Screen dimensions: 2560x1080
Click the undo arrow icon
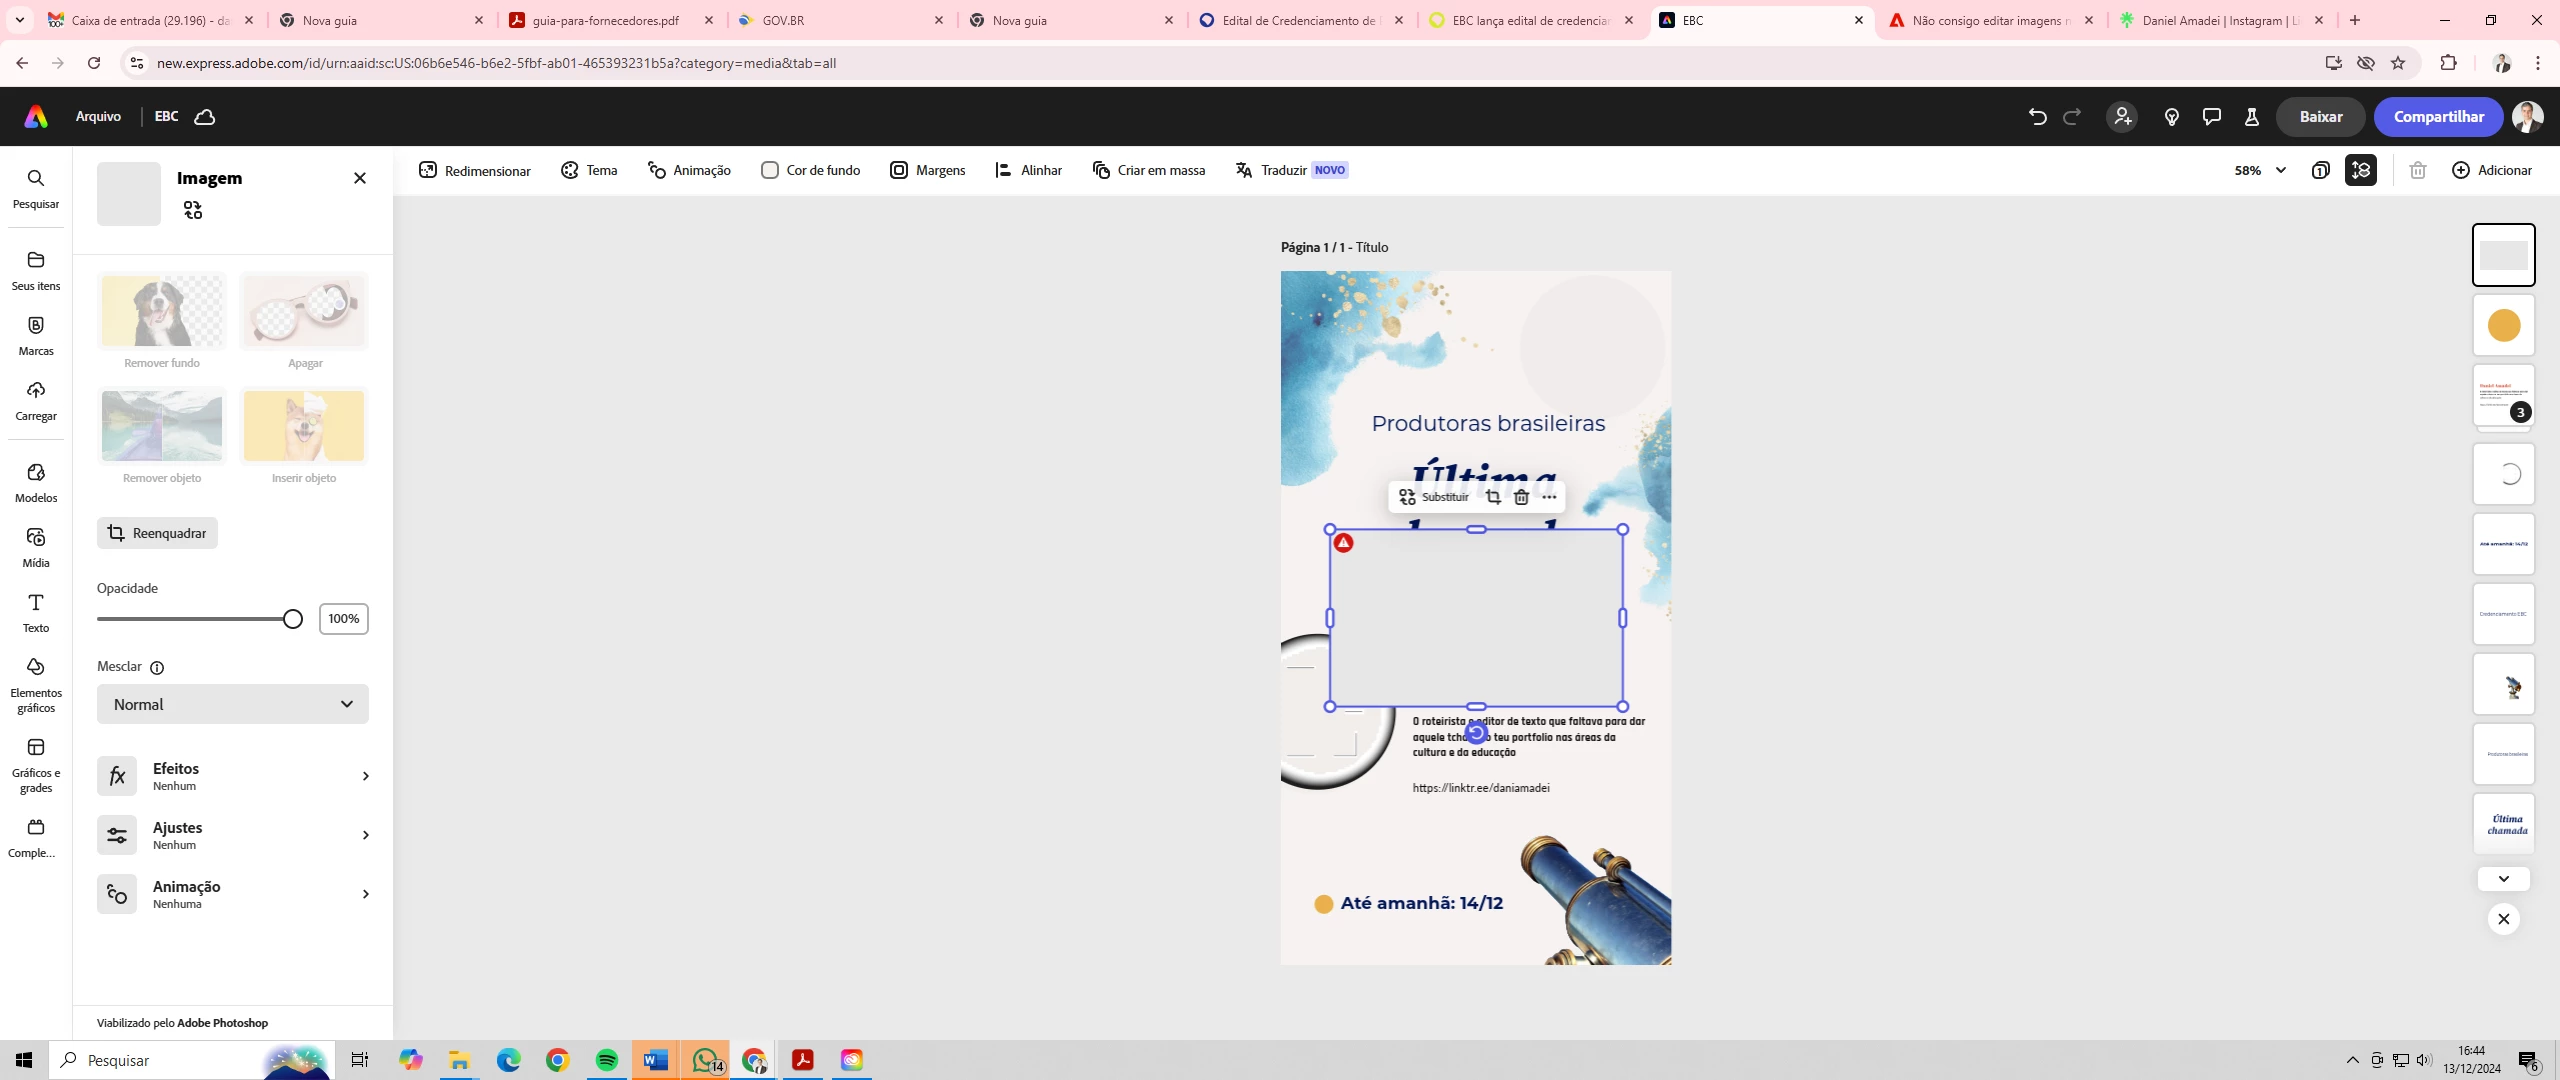(2037, 117)
